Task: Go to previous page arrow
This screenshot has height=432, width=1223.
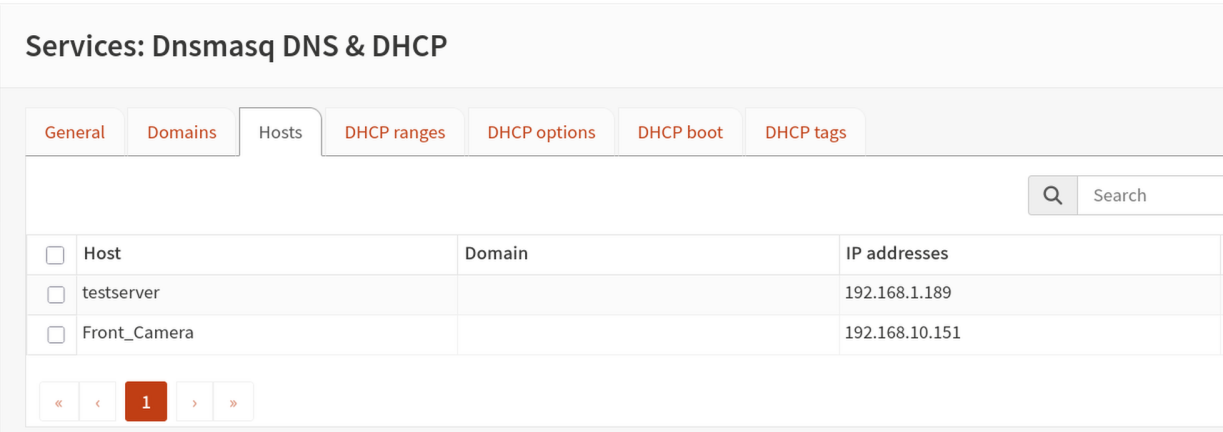Action: (98, 402)
